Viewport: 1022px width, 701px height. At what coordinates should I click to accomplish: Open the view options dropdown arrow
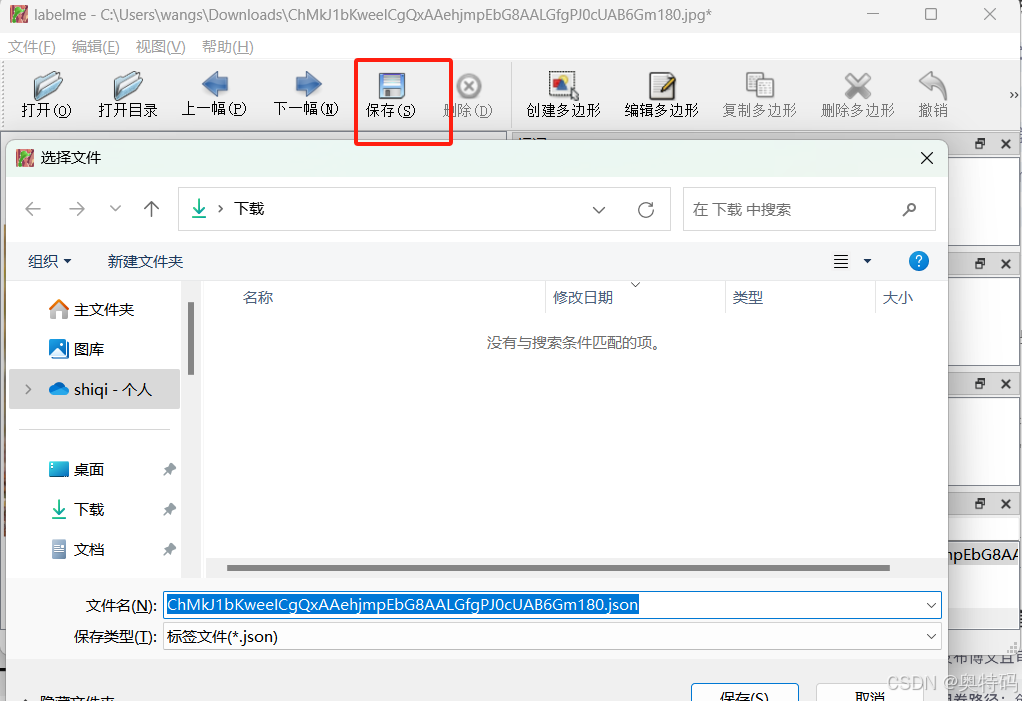pos(868,261)
